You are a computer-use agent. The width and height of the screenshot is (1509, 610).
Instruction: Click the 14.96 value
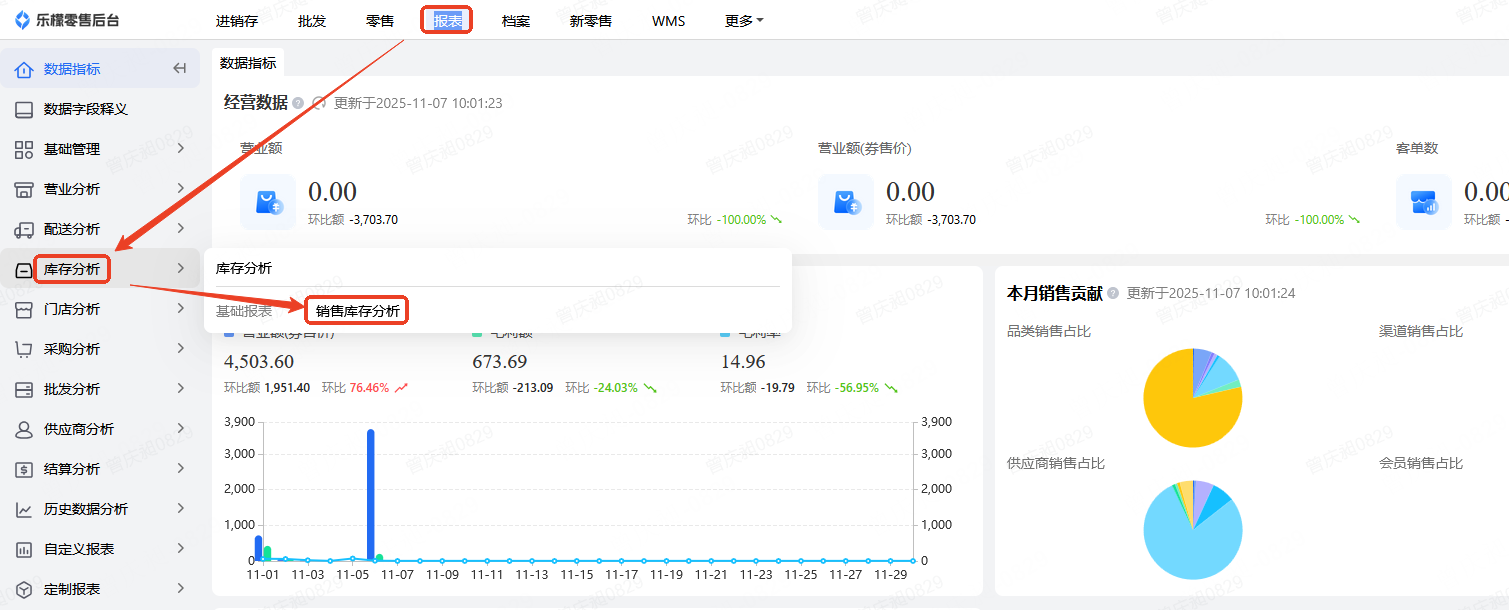pyautogui.click(x=743, y=362)
